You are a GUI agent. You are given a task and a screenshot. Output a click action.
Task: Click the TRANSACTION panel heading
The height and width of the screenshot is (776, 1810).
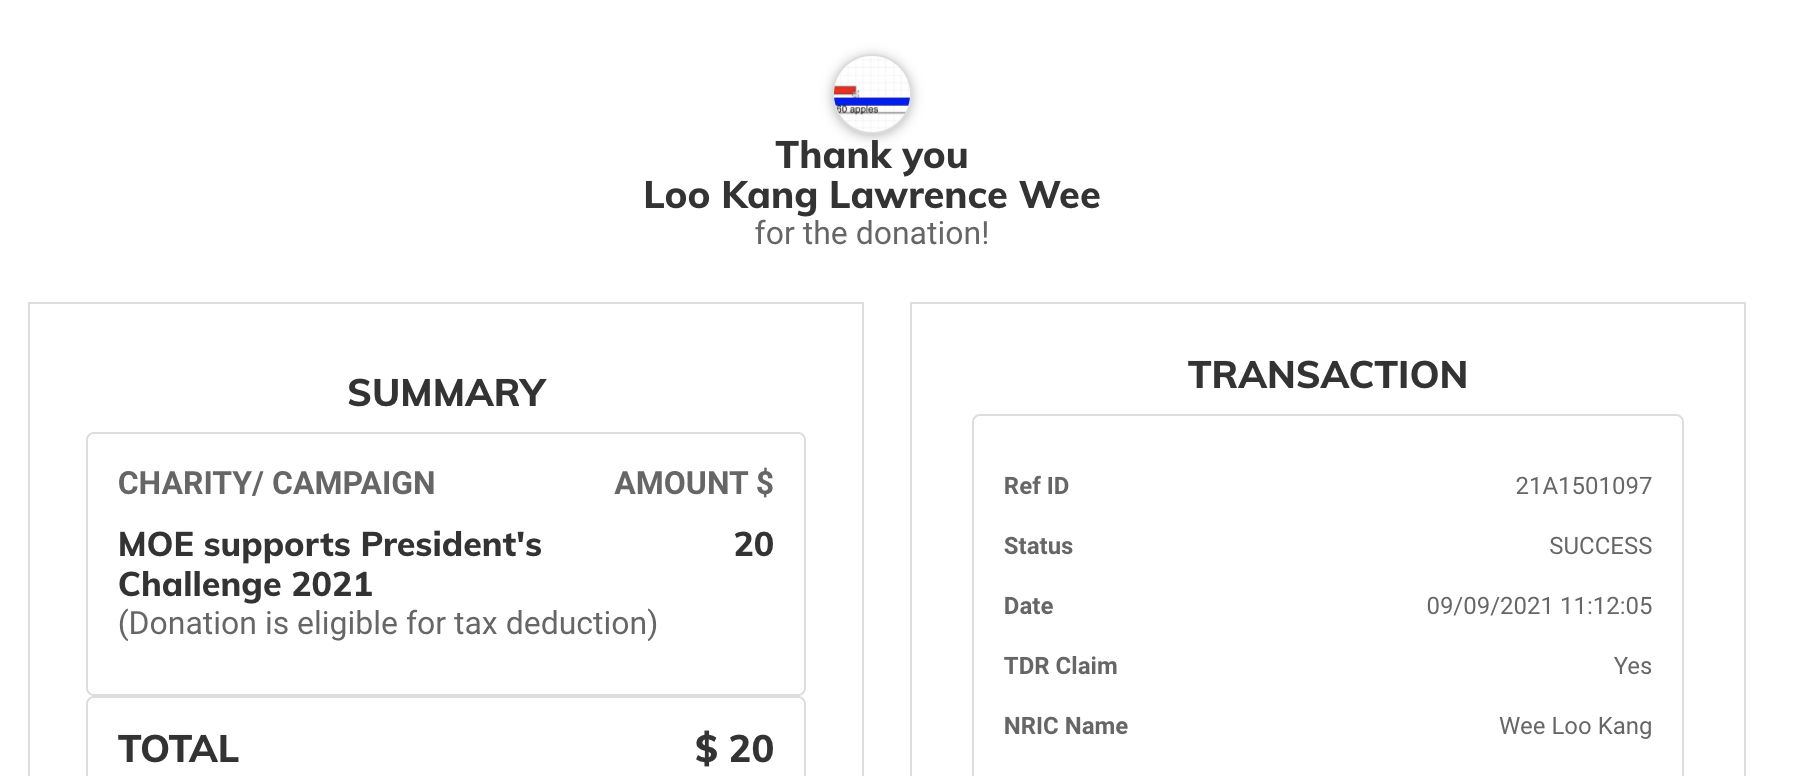click(x=1327, y=375)
